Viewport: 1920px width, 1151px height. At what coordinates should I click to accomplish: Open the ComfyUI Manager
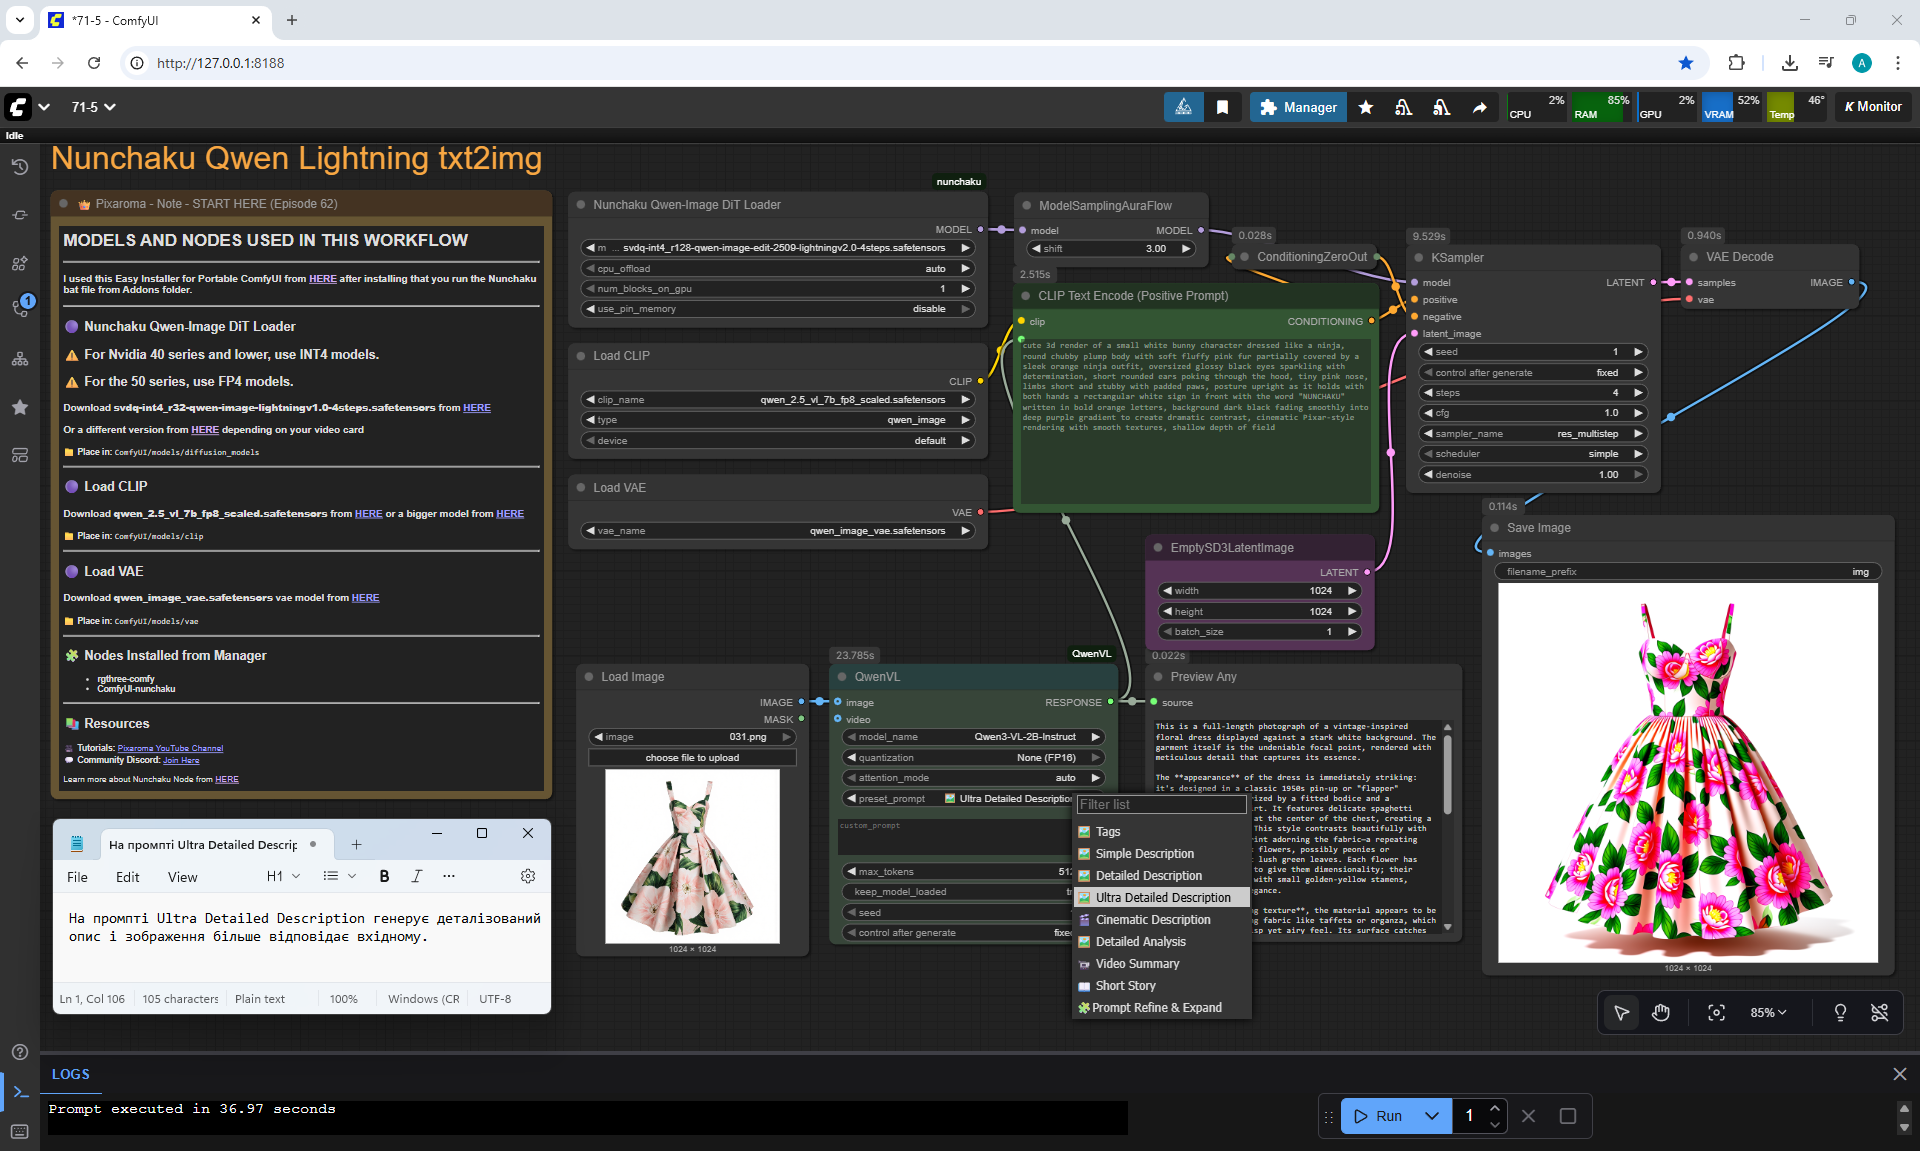(1298, 107)
